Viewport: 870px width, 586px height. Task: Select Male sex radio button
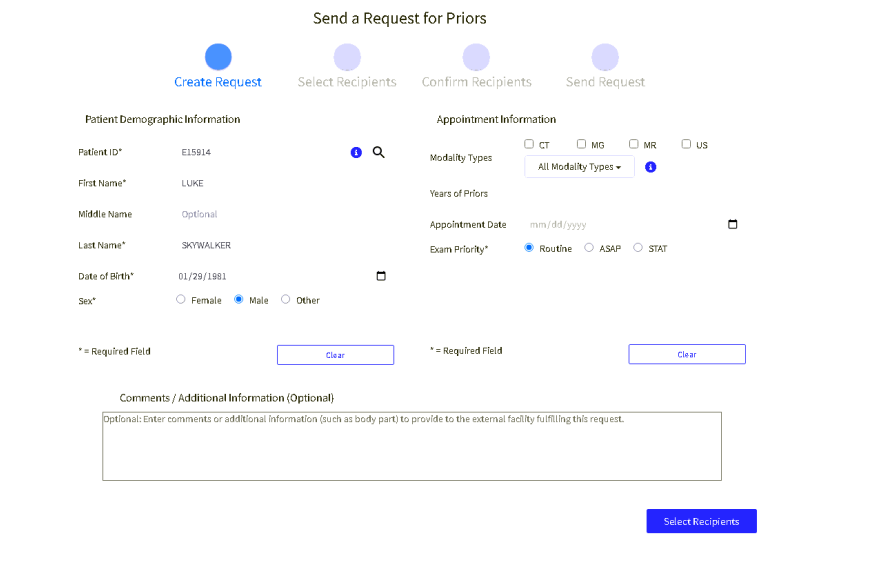click(x=239, y=300)
